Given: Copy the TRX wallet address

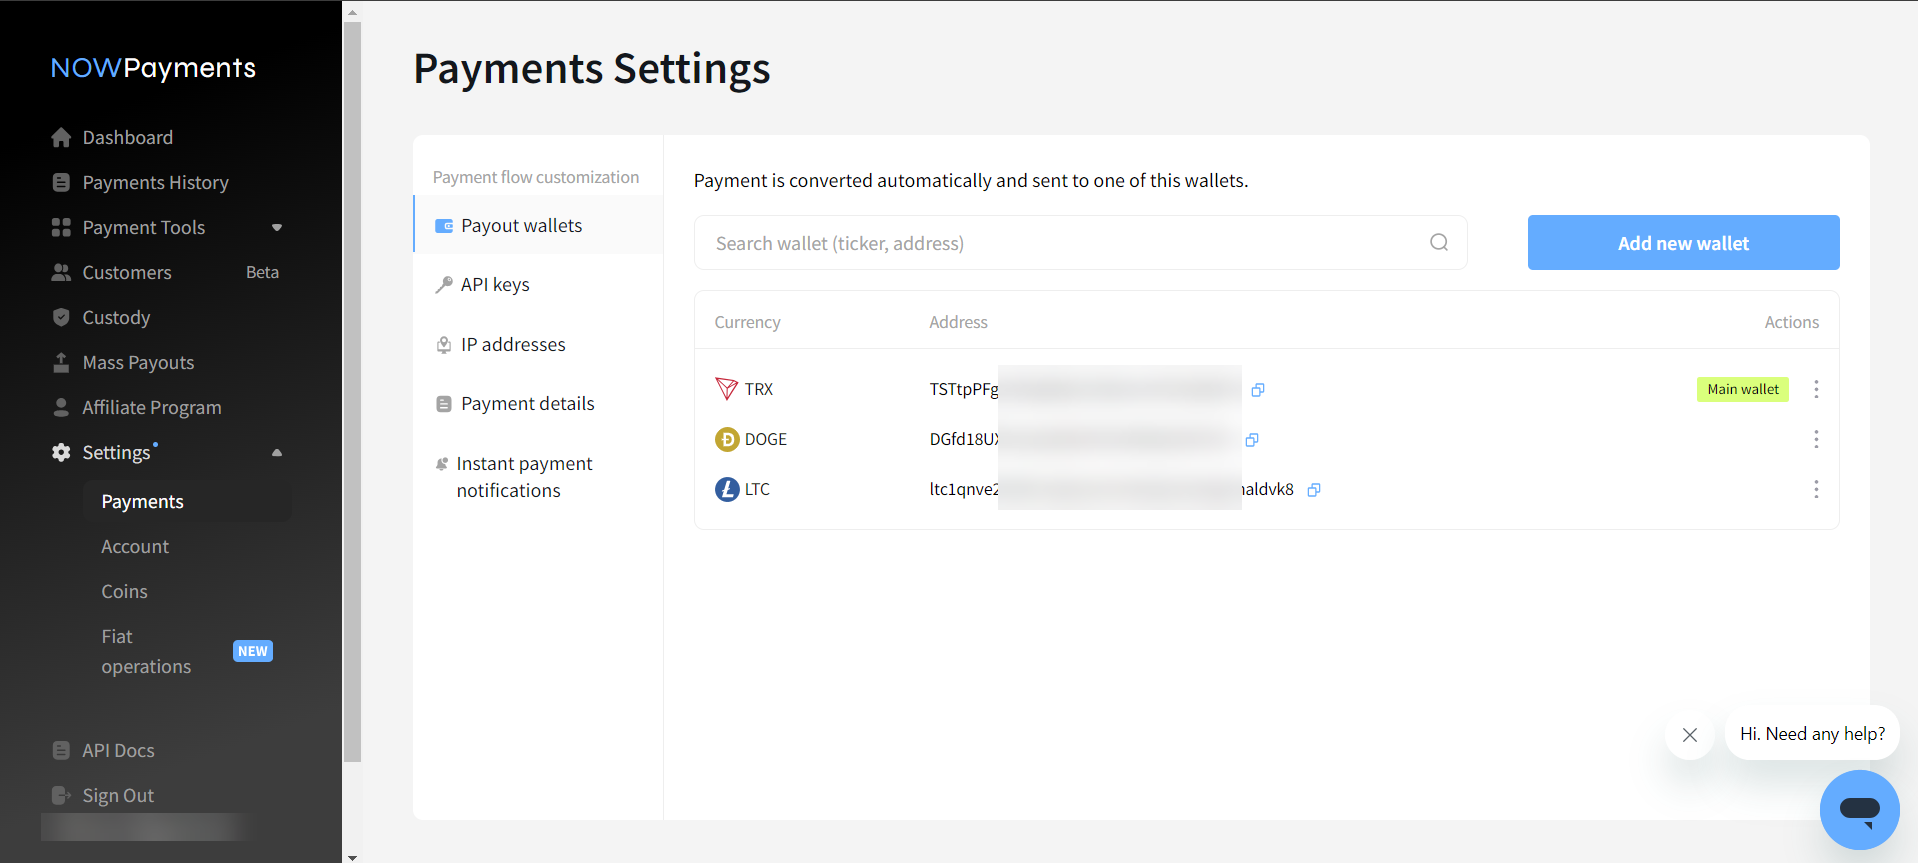Looking at the screenshot, I should 1258,390.
